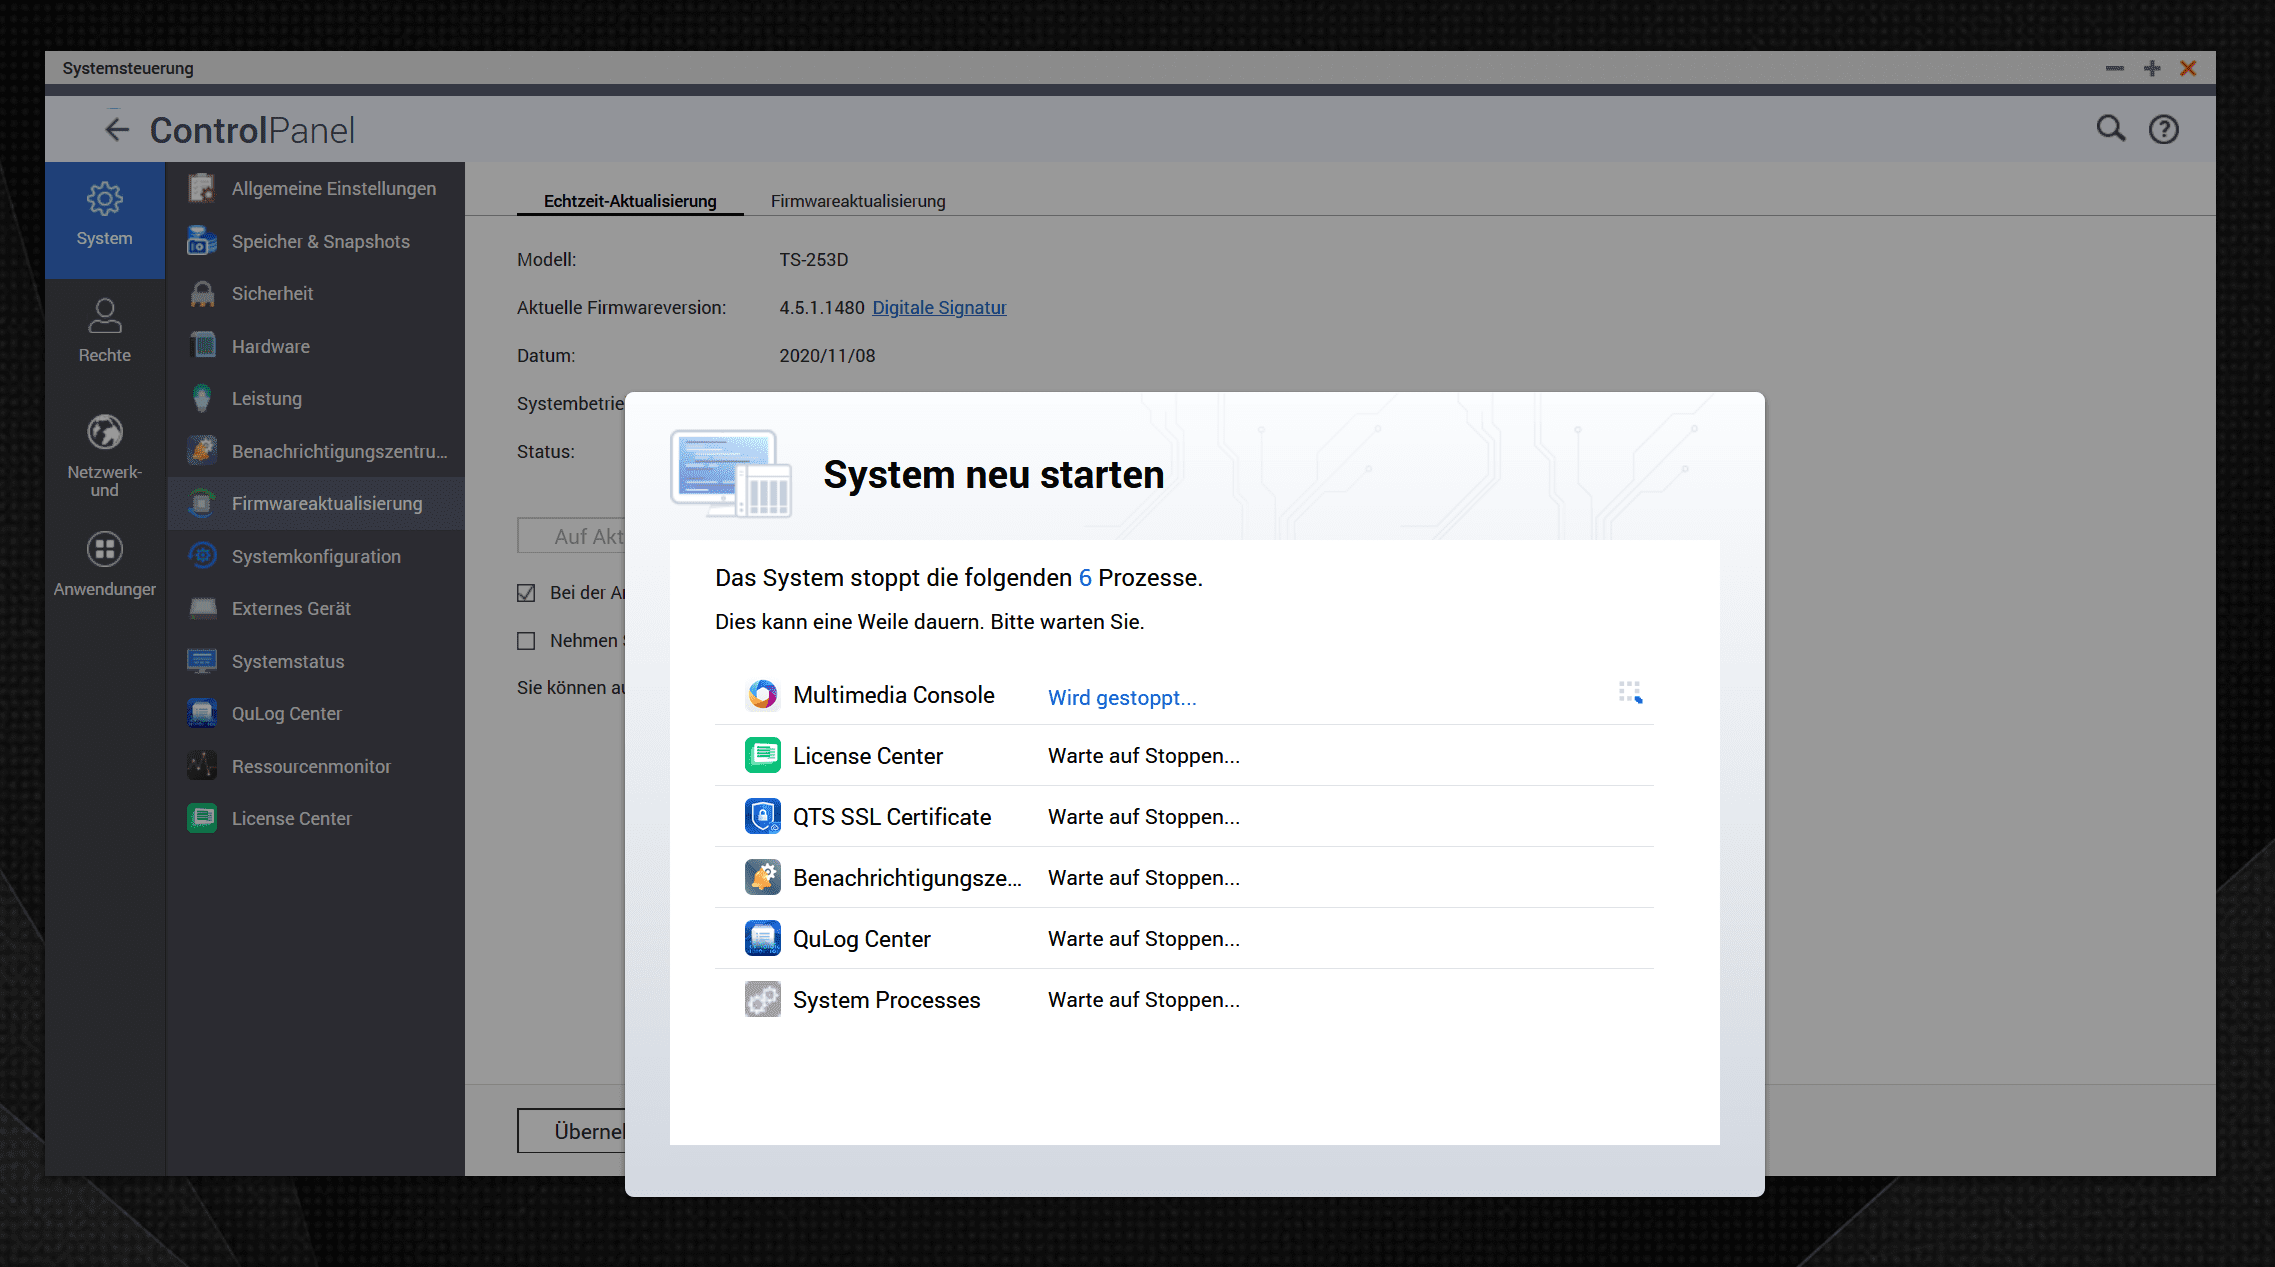The width and height of the screenshot is (2275, 1267).
Task: Click the Allgemeine Einstellungen icon
Action: pyautogui.click(x=202, y=188)
